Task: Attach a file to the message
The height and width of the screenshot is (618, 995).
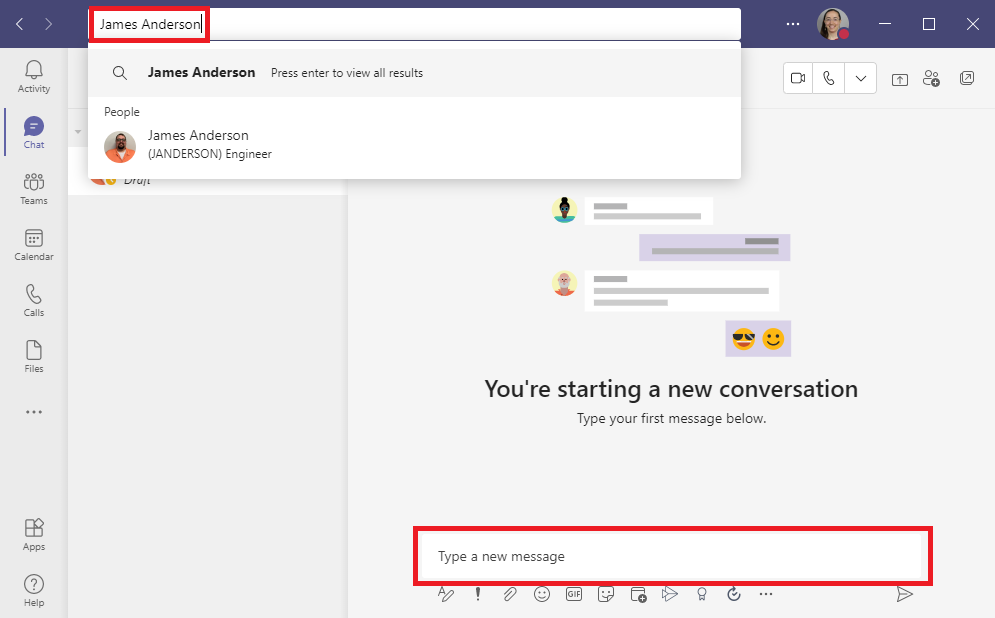Action: click(x=510, y=593)
